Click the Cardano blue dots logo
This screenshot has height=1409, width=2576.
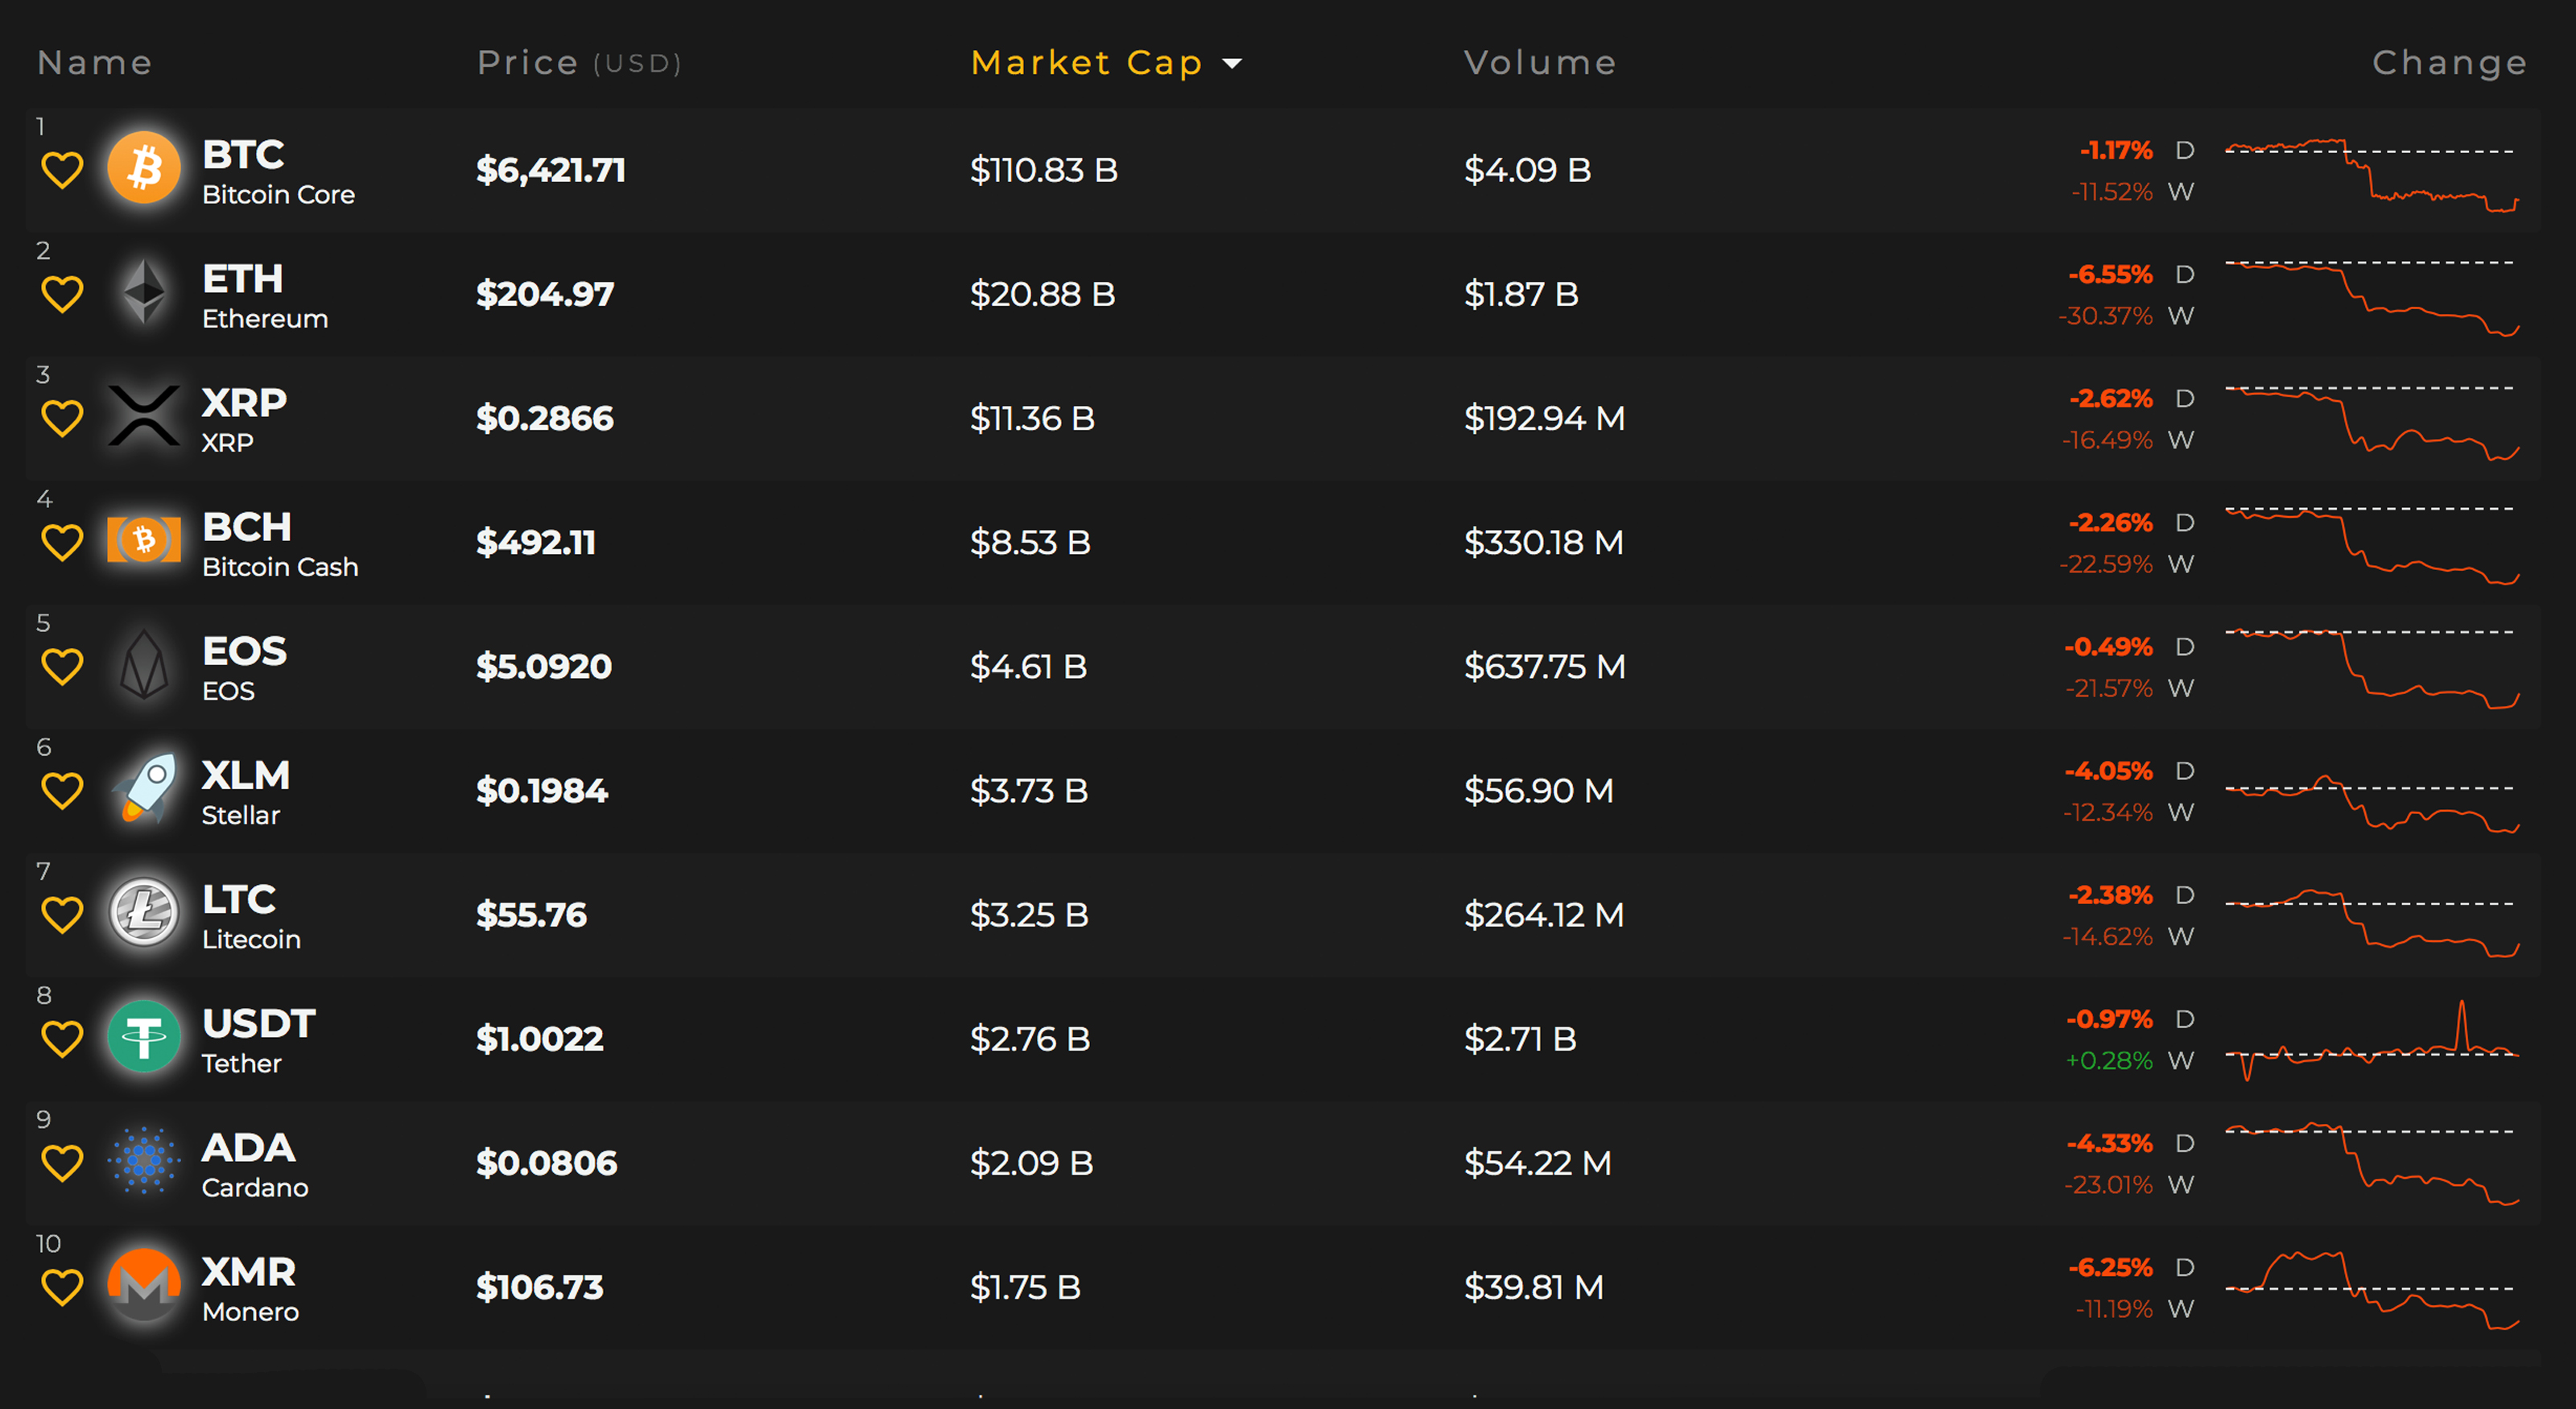[144, 1161]
